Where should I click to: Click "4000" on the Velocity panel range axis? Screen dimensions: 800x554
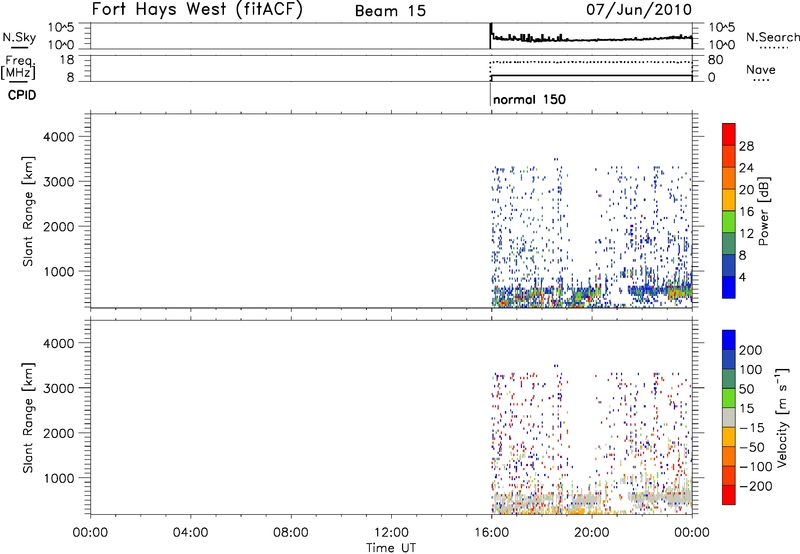pos(59,343)
